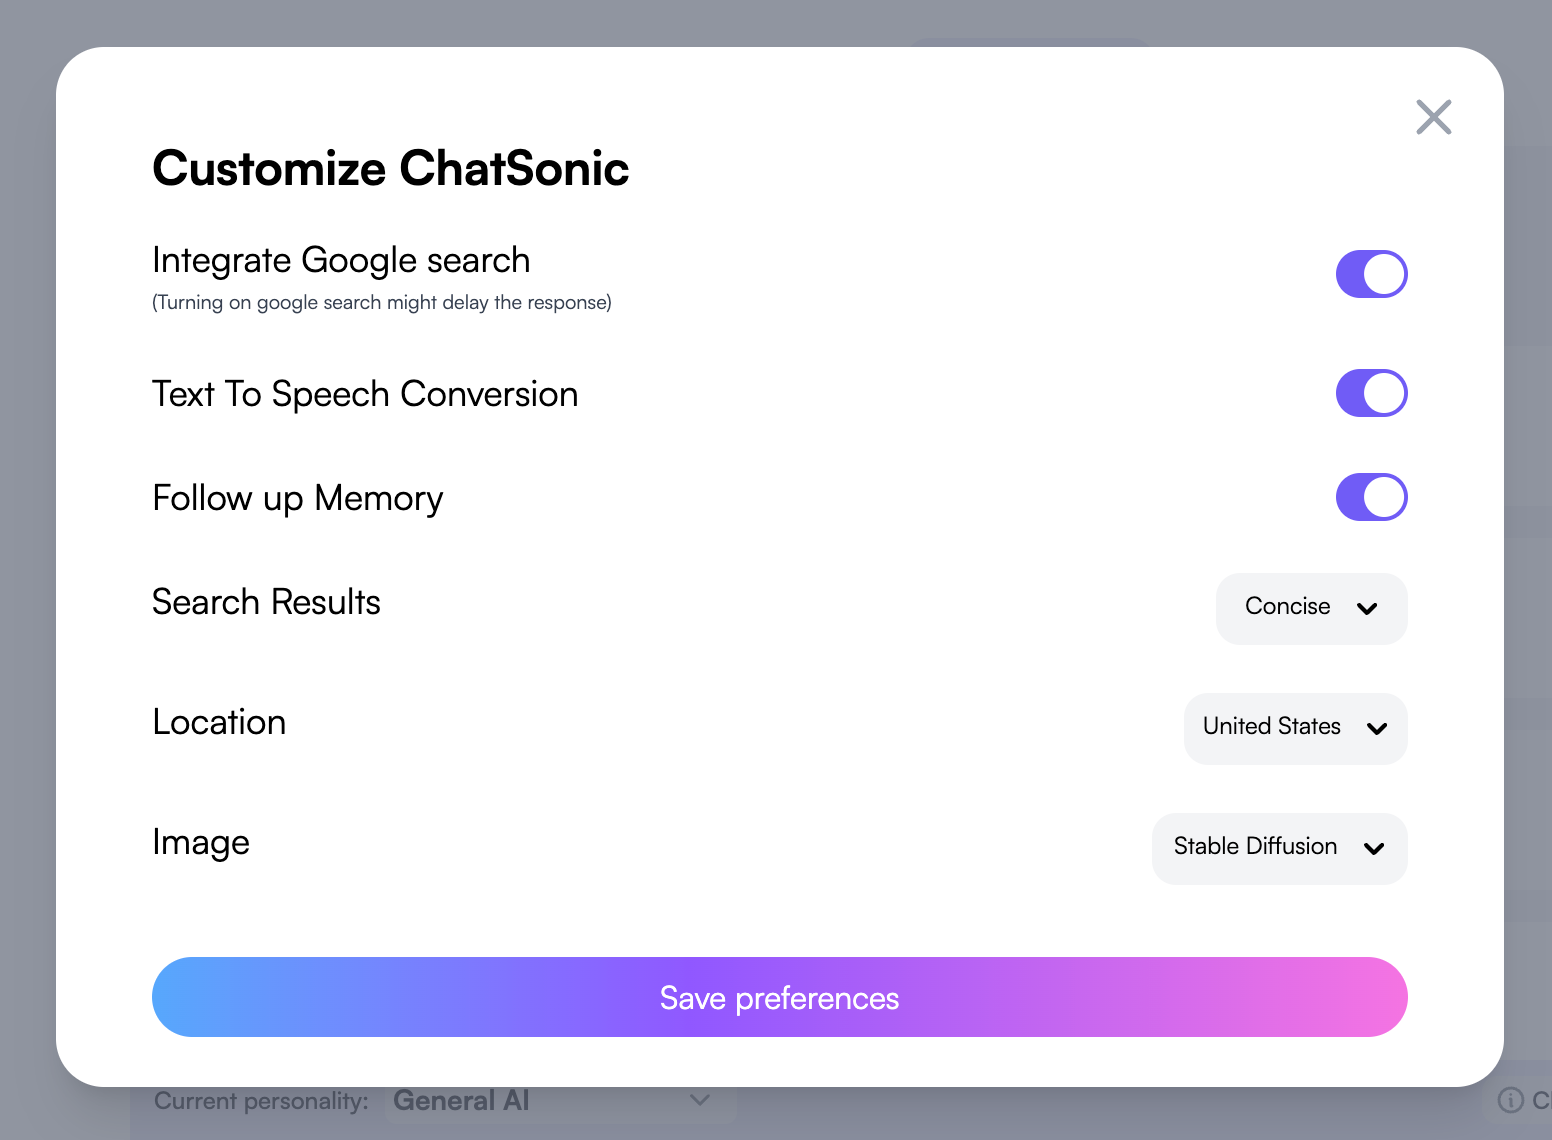Click the Customize ChatSonic heading
Screen dimensions: 1552x1140
390,168
